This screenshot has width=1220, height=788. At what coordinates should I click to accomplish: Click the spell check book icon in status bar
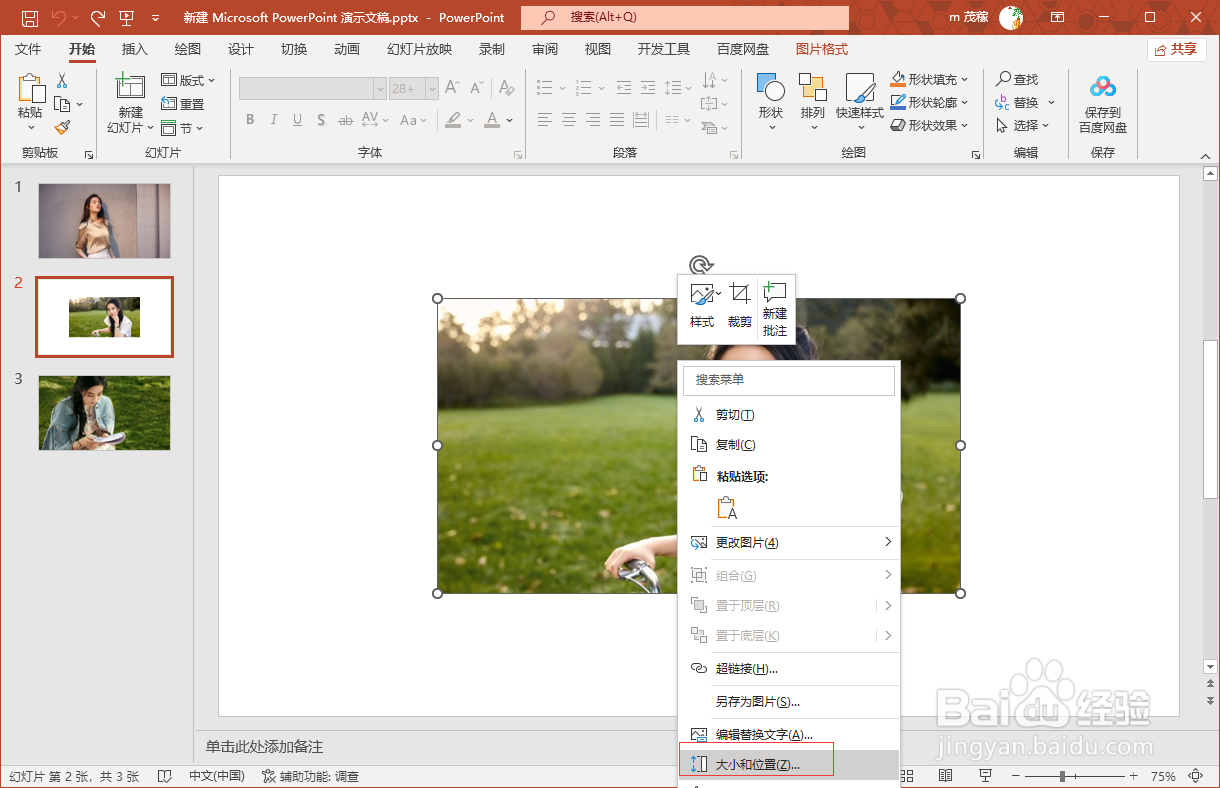point(165,776)
